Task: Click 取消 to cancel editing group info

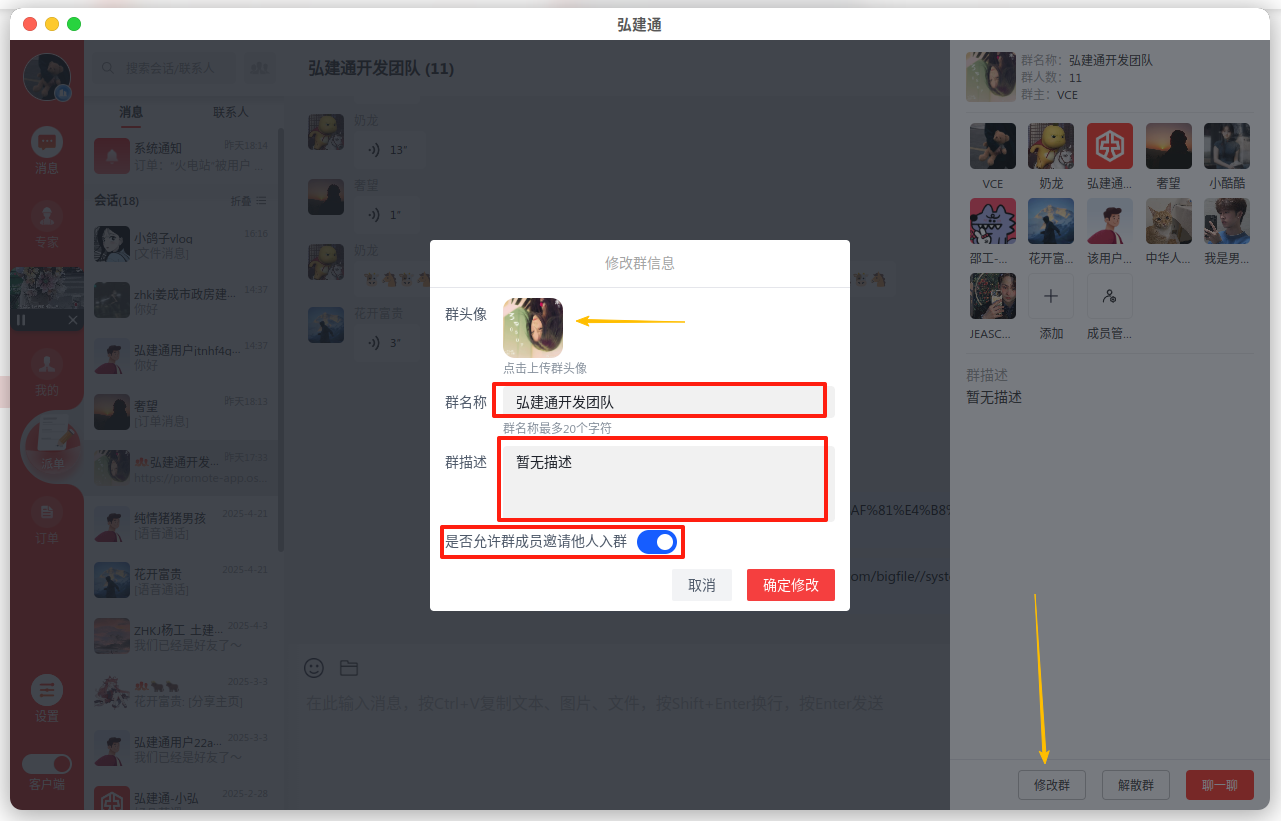Action: click(701, 585)
